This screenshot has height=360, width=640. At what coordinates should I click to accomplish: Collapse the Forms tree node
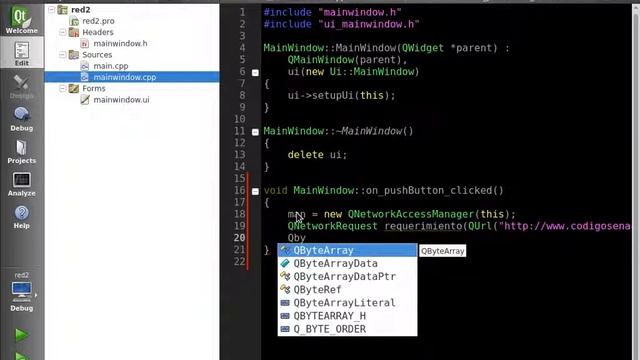point(62,88)
